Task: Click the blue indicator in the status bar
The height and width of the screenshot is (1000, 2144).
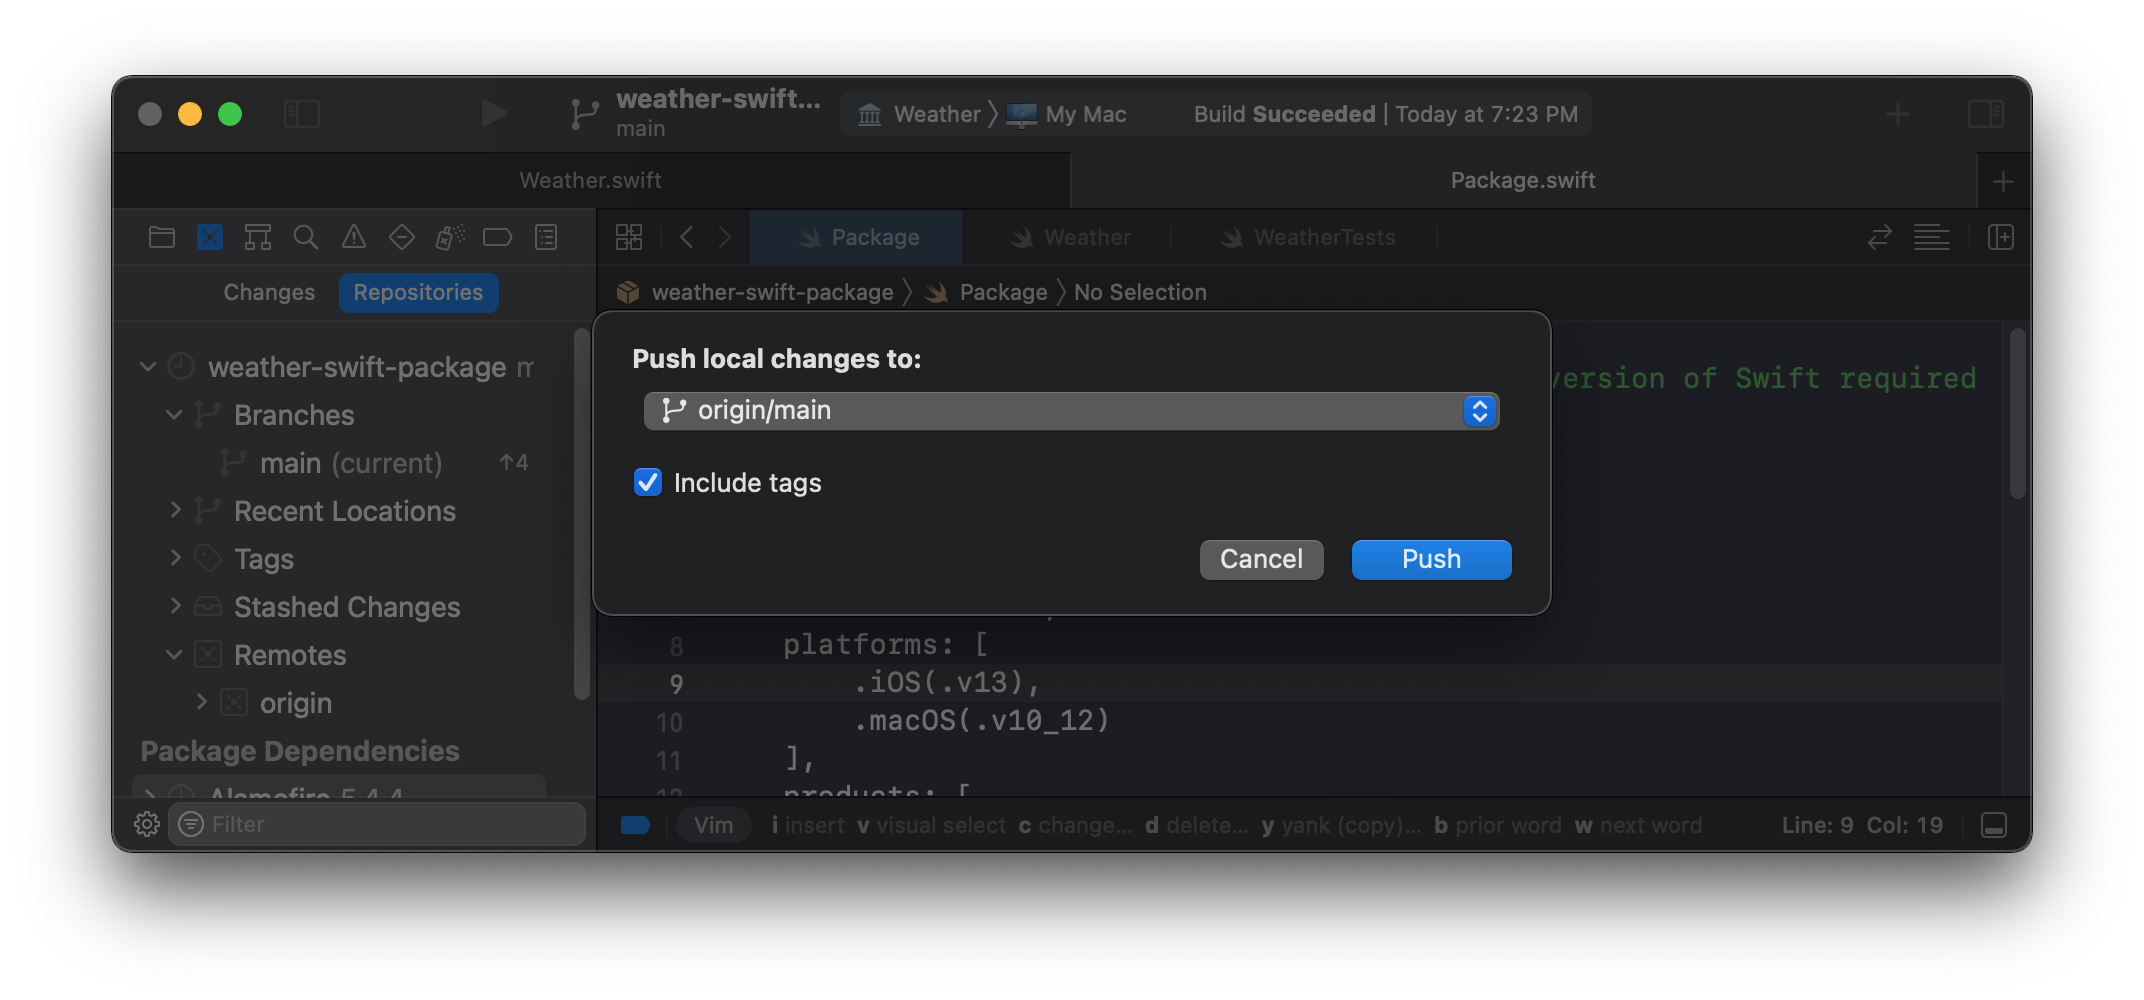Action: click(x=635, y=825)
